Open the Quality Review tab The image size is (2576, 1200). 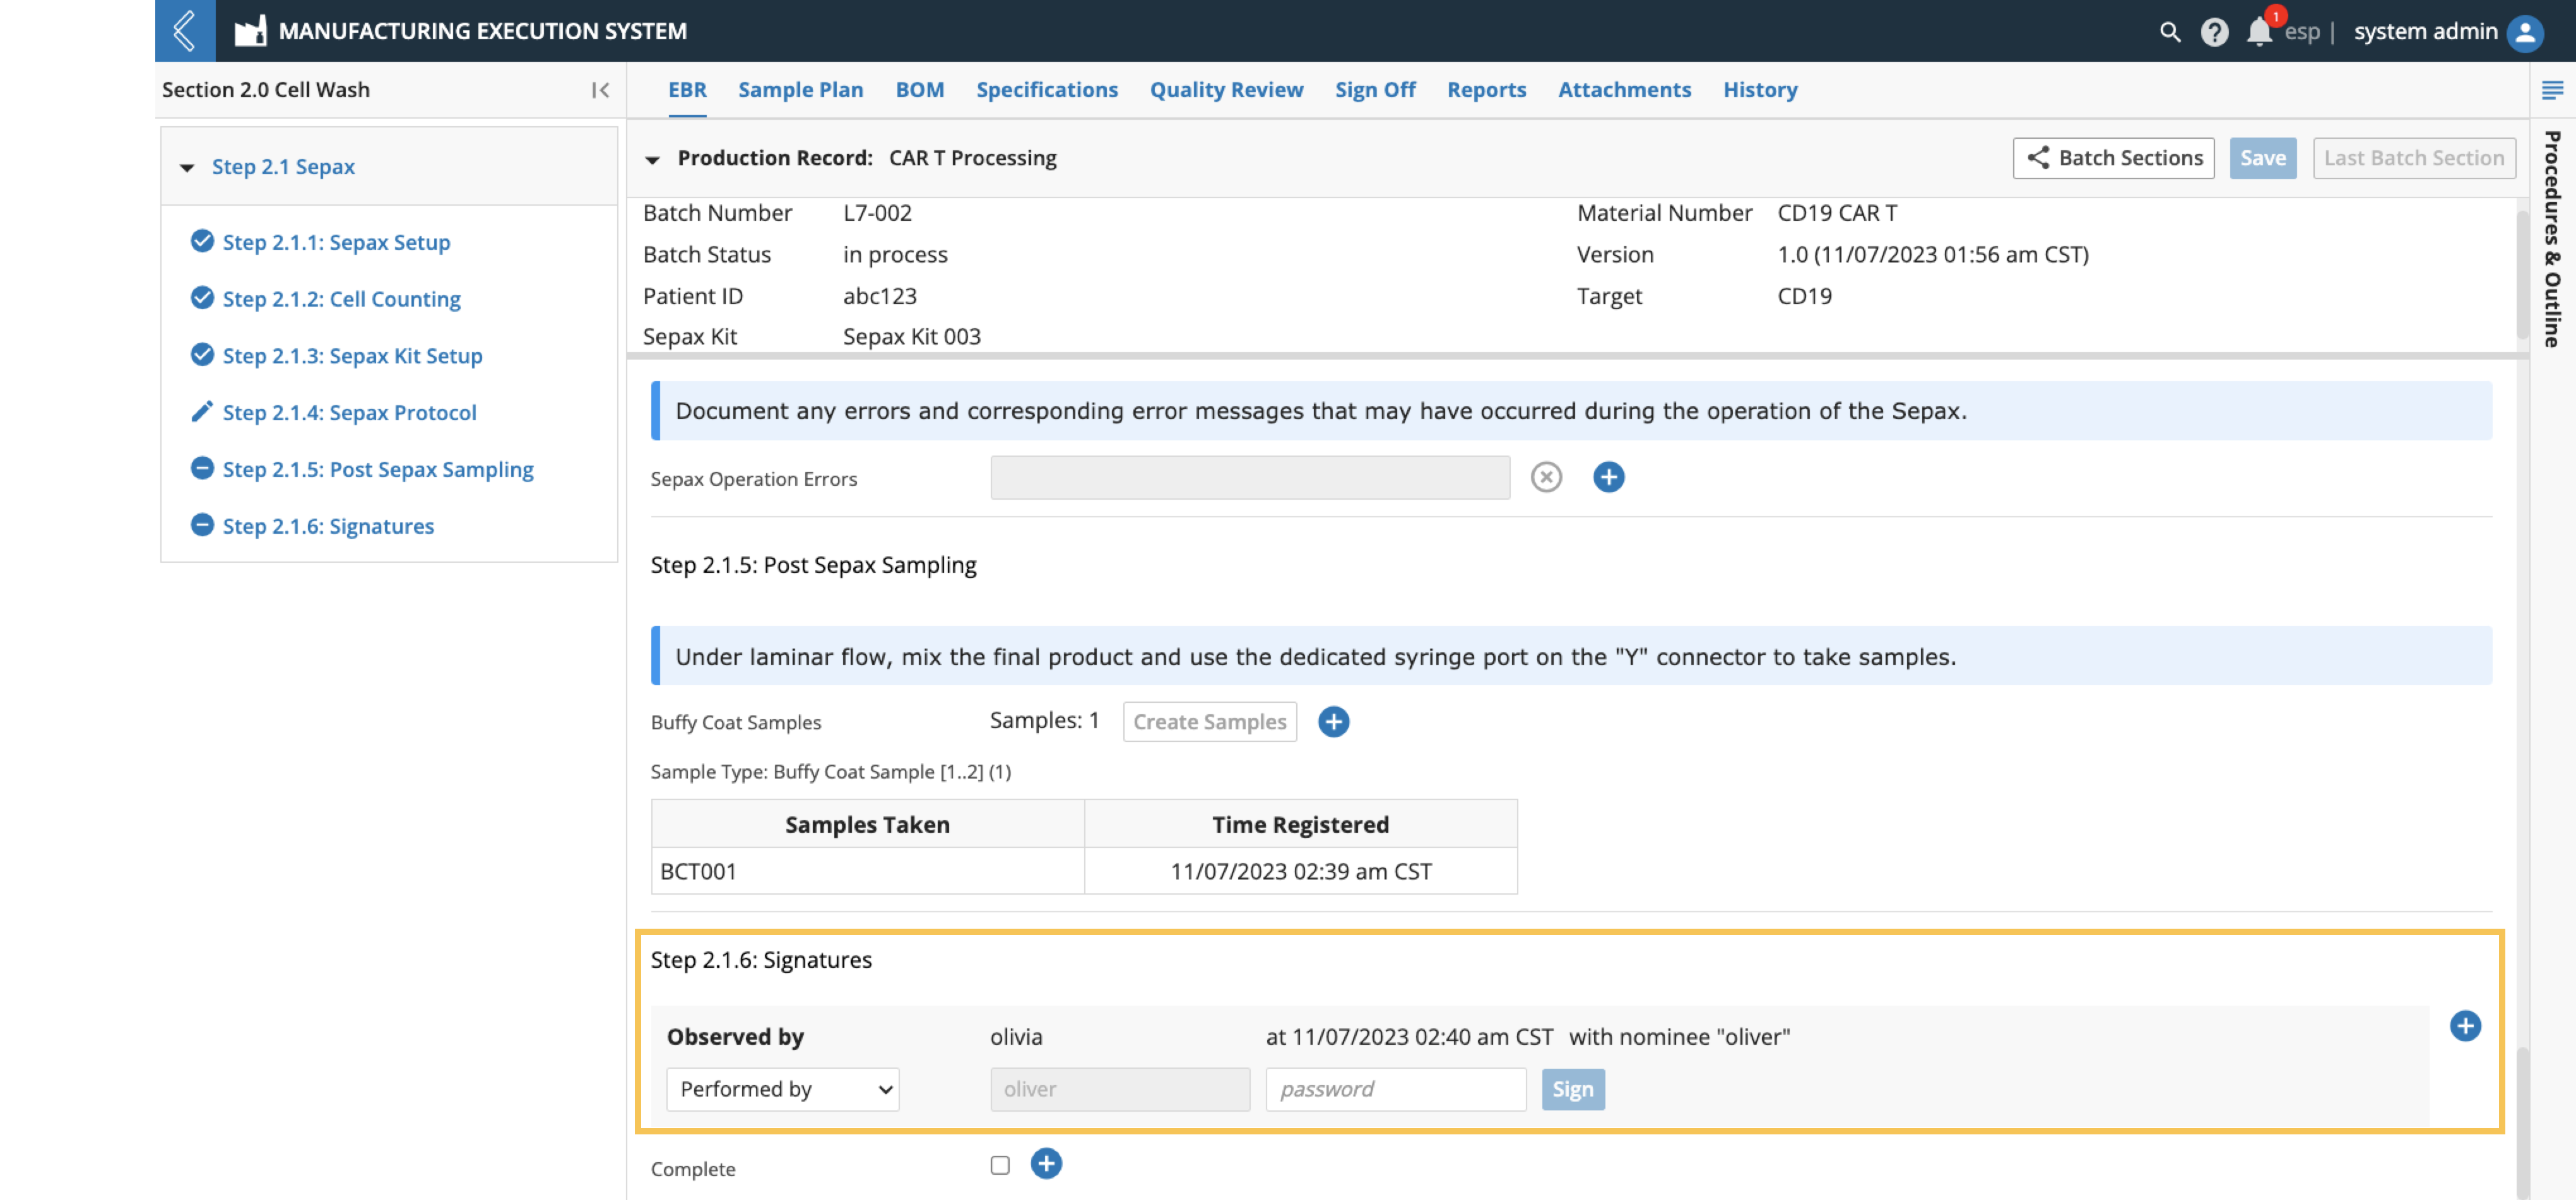(1226, 90)
